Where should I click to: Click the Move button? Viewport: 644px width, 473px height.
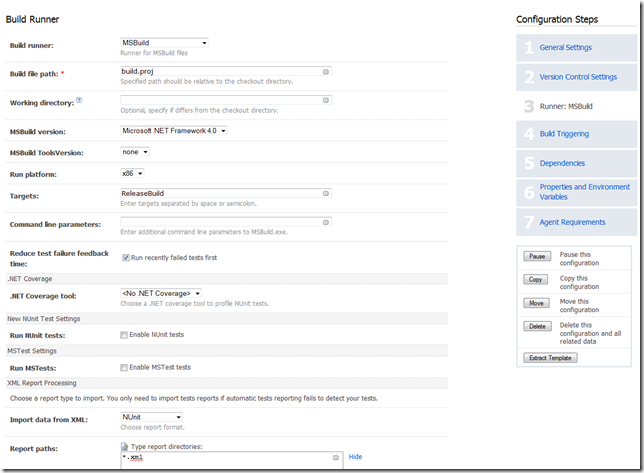(536, 303)
